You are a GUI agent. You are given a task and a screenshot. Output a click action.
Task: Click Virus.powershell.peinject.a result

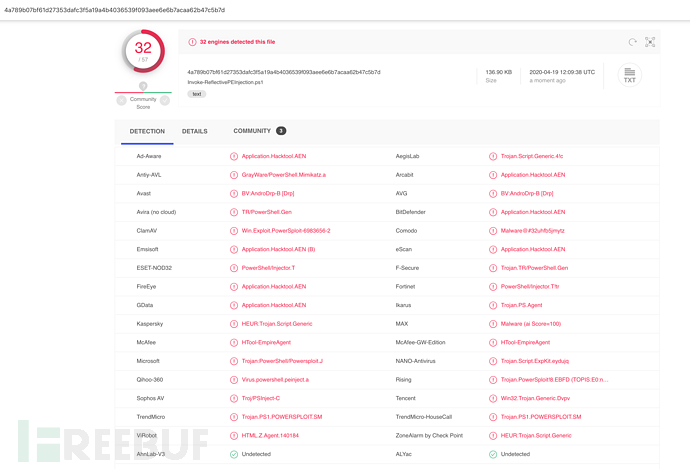click(275, 380)
